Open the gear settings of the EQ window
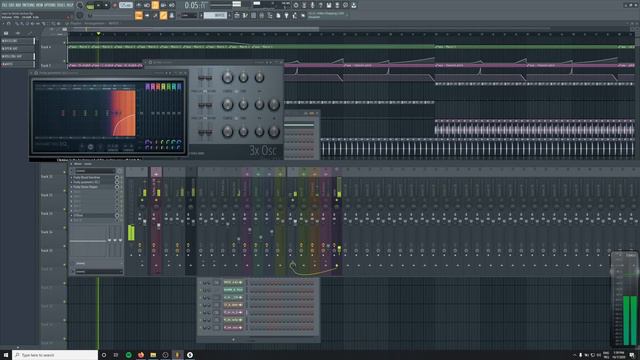640x360 pixels. tap(36, 73)
